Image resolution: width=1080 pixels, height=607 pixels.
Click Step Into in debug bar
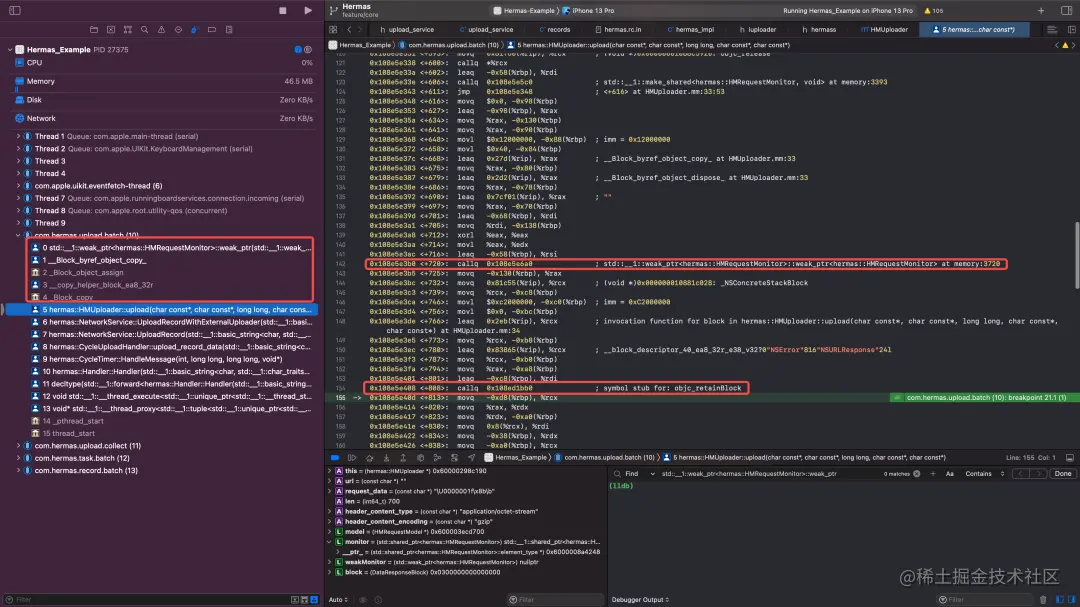click(386, 457)
